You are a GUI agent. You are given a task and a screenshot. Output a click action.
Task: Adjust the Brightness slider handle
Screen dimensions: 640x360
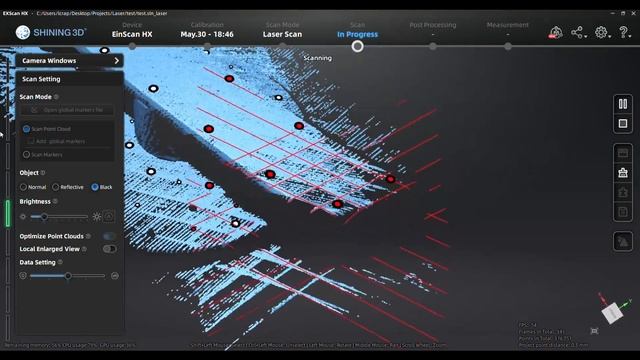[x=44, y=217]
